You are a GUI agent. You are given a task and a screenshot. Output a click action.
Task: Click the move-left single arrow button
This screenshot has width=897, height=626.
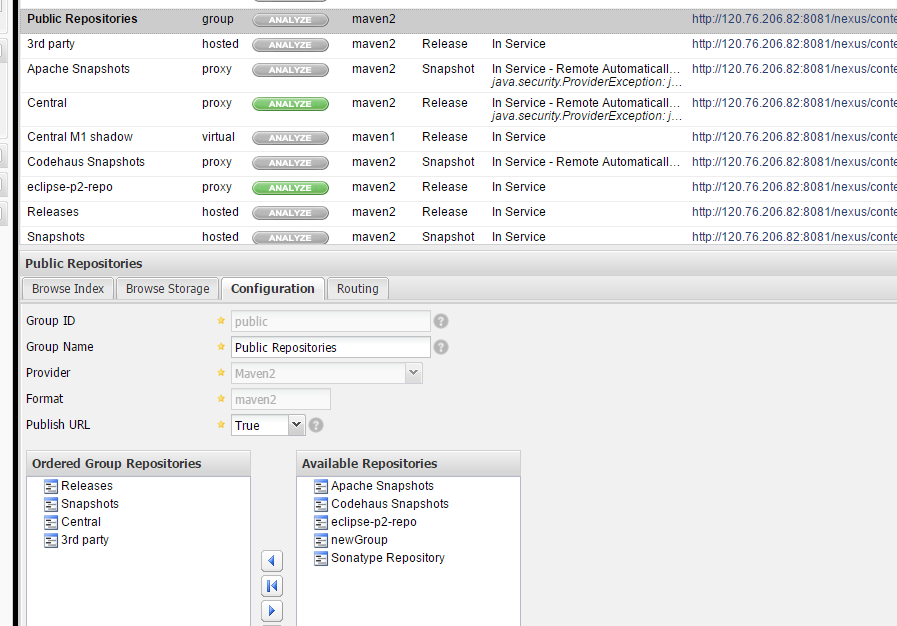tap(272, 561)
